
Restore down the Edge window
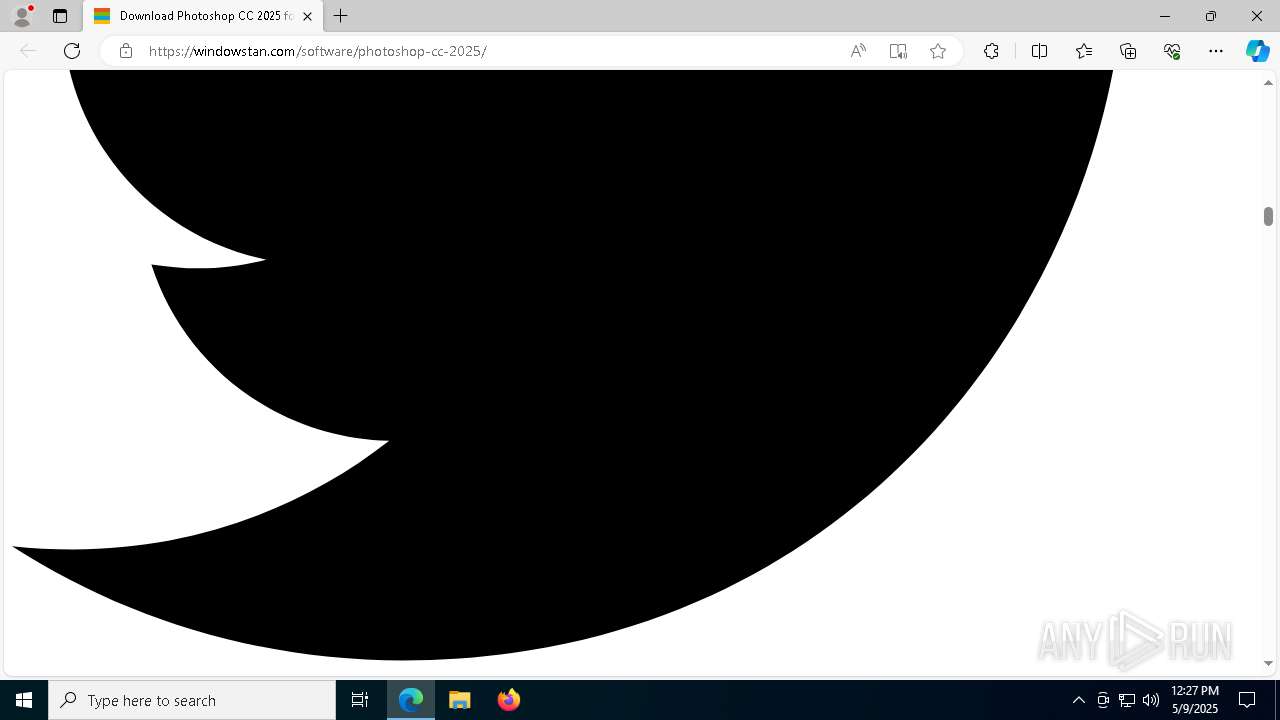click(x=1211, y=16)
